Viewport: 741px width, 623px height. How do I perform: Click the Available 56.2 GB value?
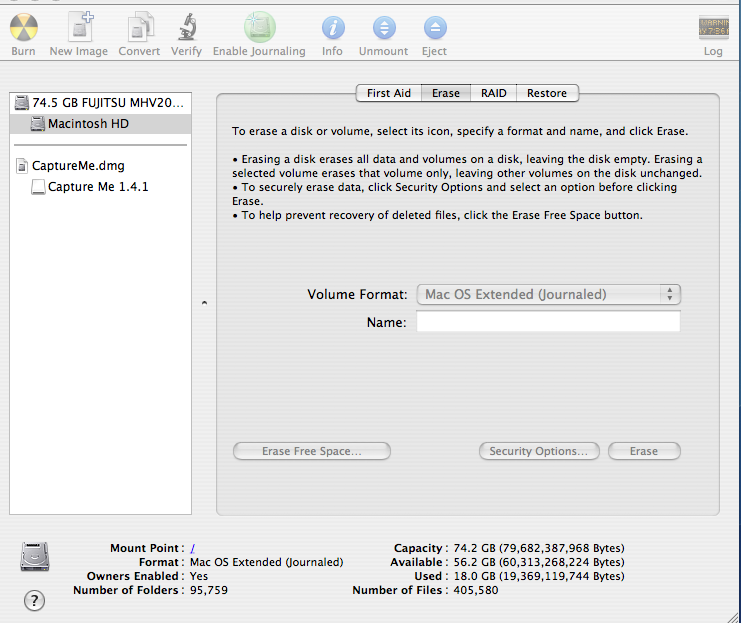pos(539,562)
